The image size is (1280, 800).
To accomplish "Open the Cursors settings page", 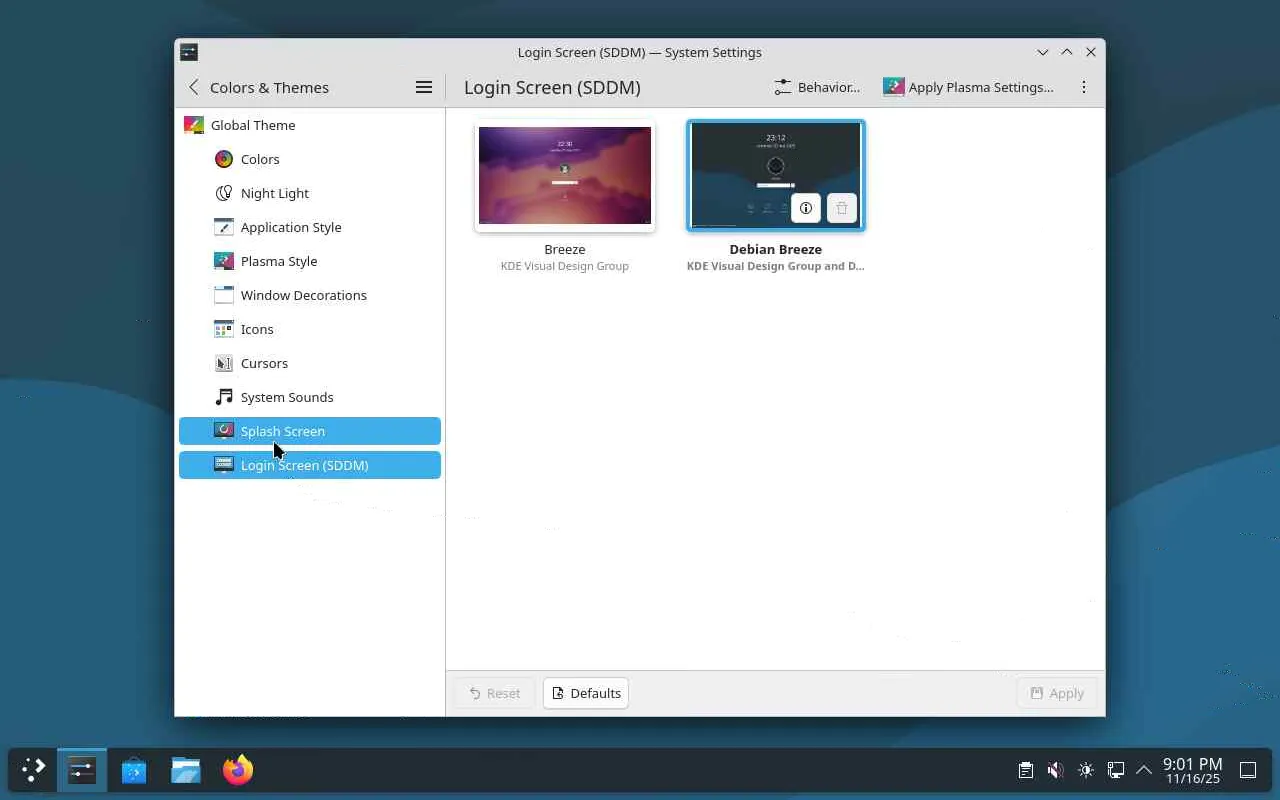I will pyautogui.click(x=310, y=363).
